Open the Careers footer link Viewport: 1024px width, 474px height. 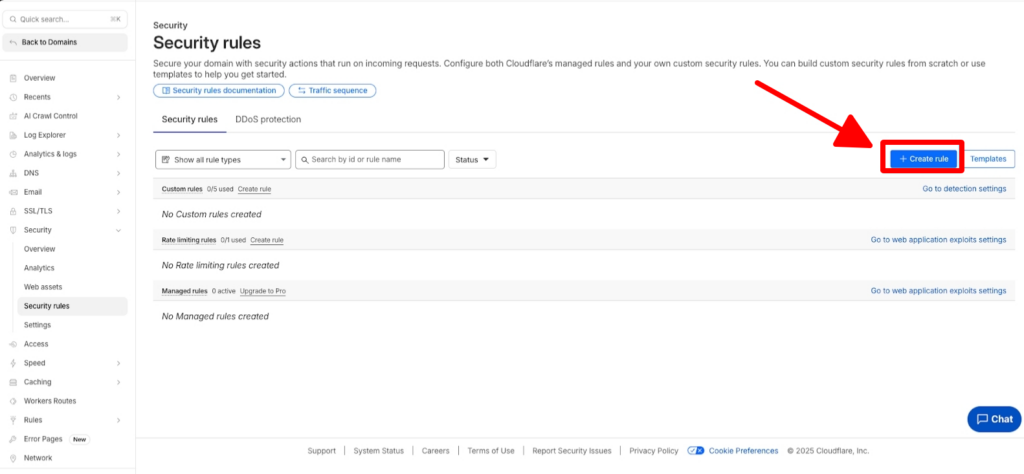[436, 450]
